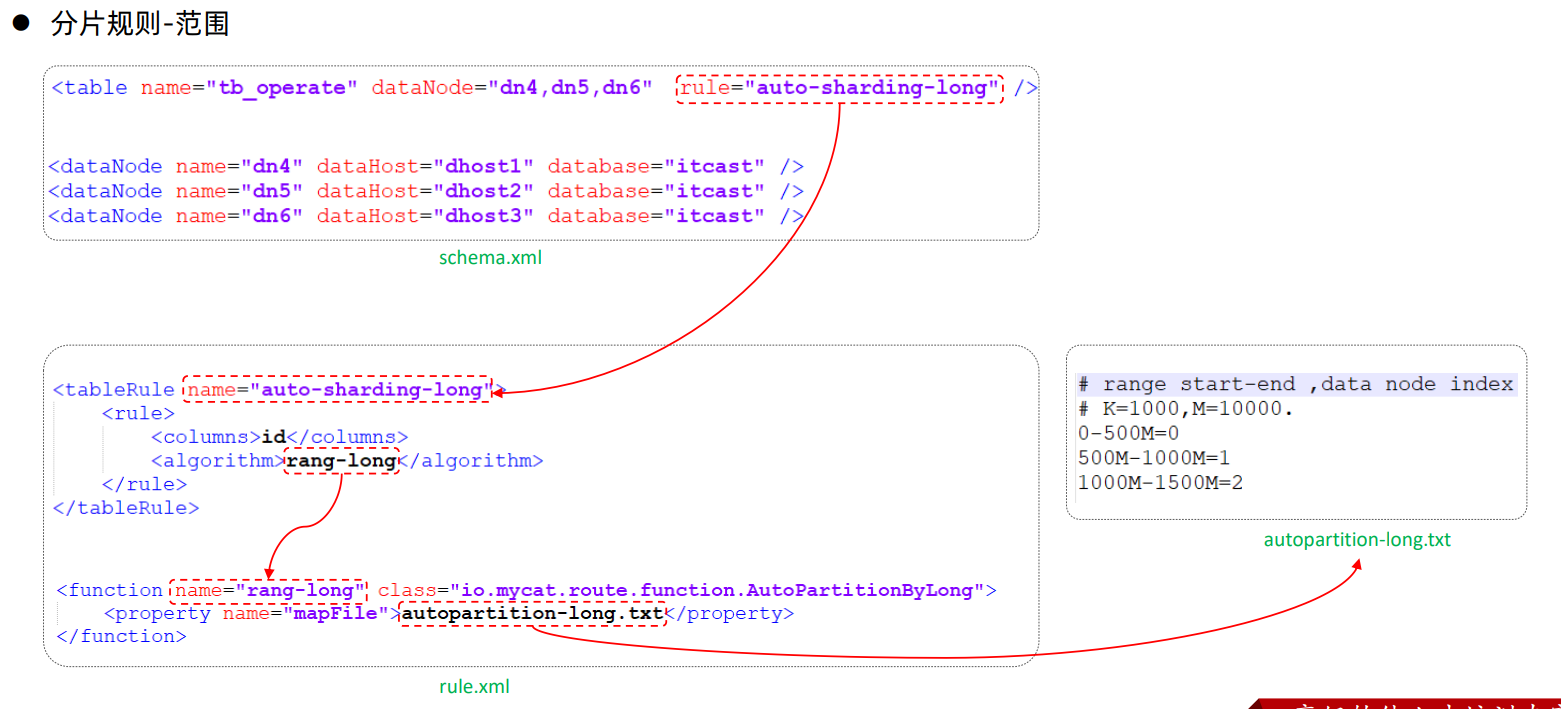Click the tableRule name="auto-sharding-long" box
This screenshot has width=1561, height=709.
click(339, 390)
